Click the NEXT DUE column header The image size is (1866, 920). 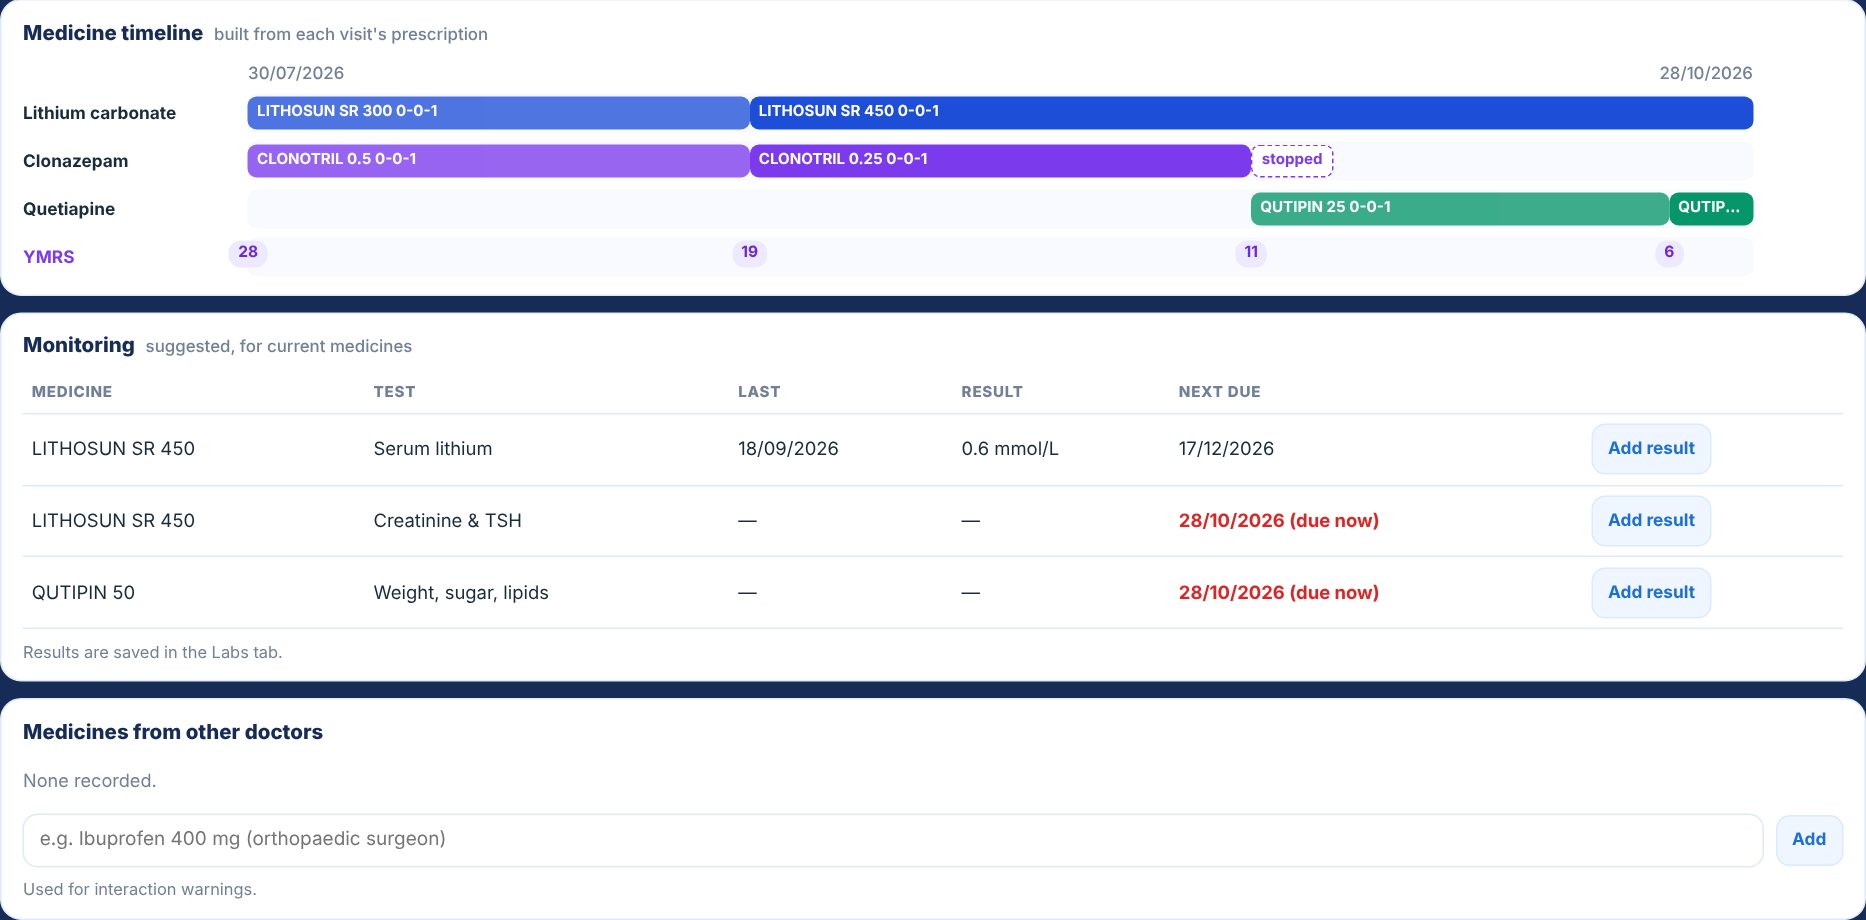[x=1219, y=392]
